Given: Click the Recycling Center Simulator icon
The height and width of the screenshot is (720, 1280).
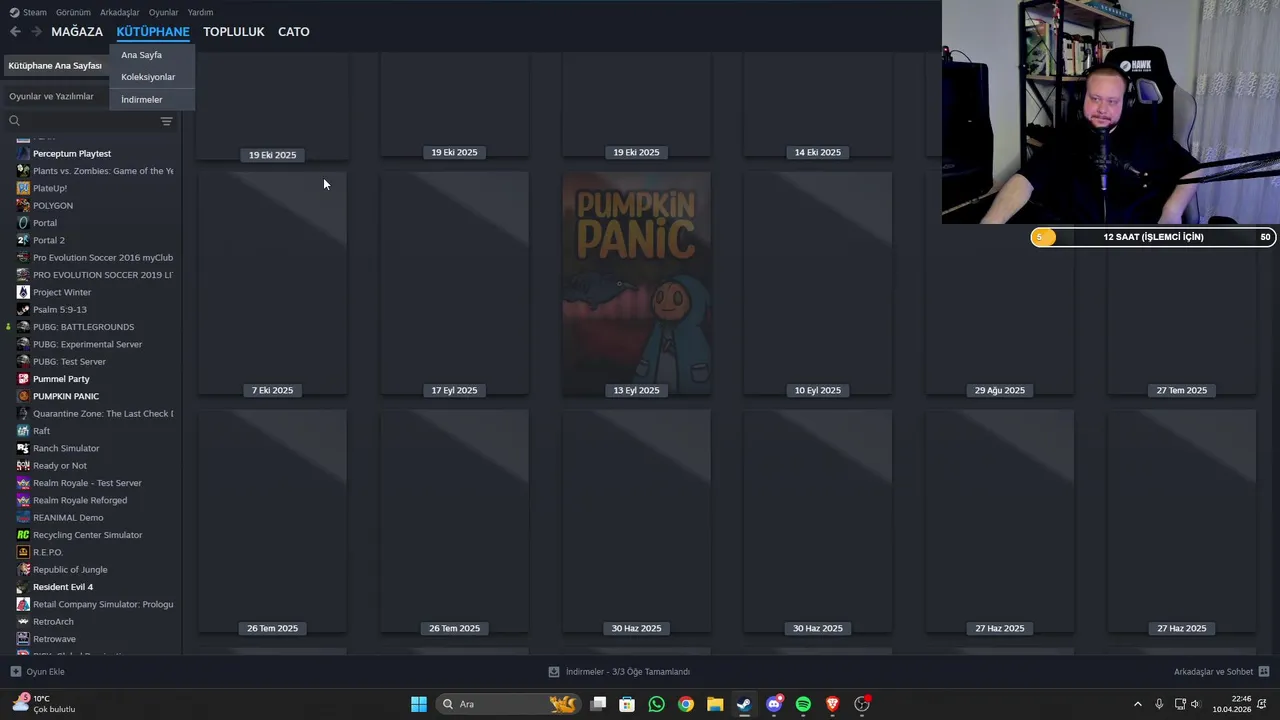Looking at the screenshot, I should click(23, 535).
